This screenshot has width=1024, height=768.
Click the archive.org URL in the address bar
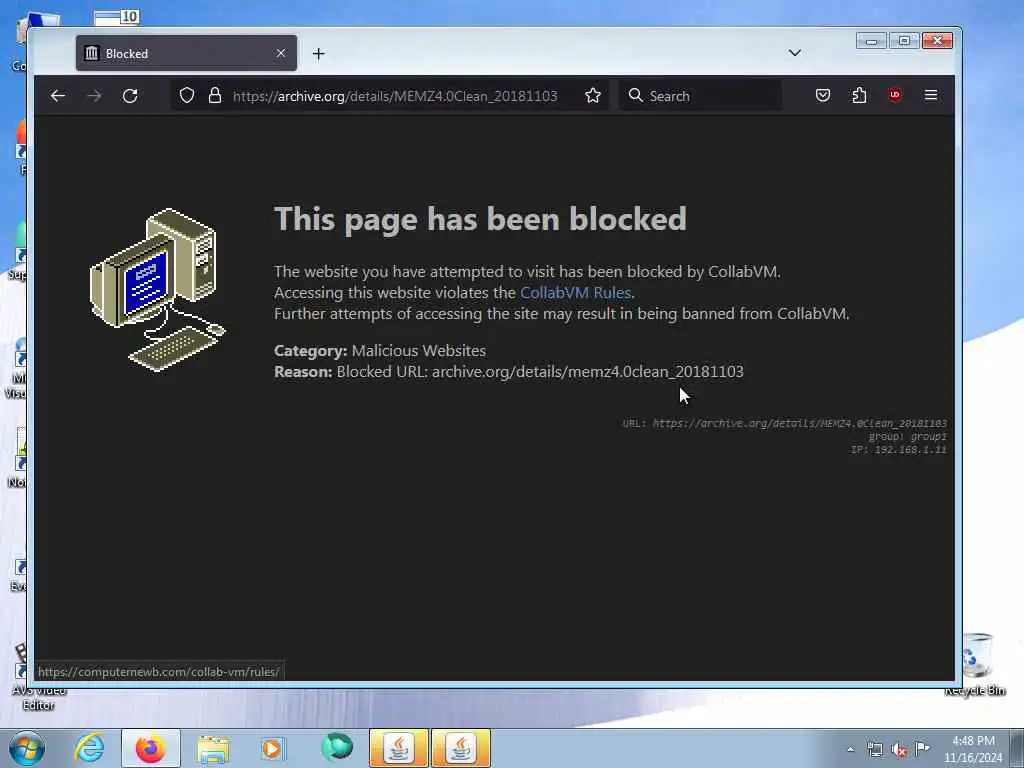[x=394, y=96]
